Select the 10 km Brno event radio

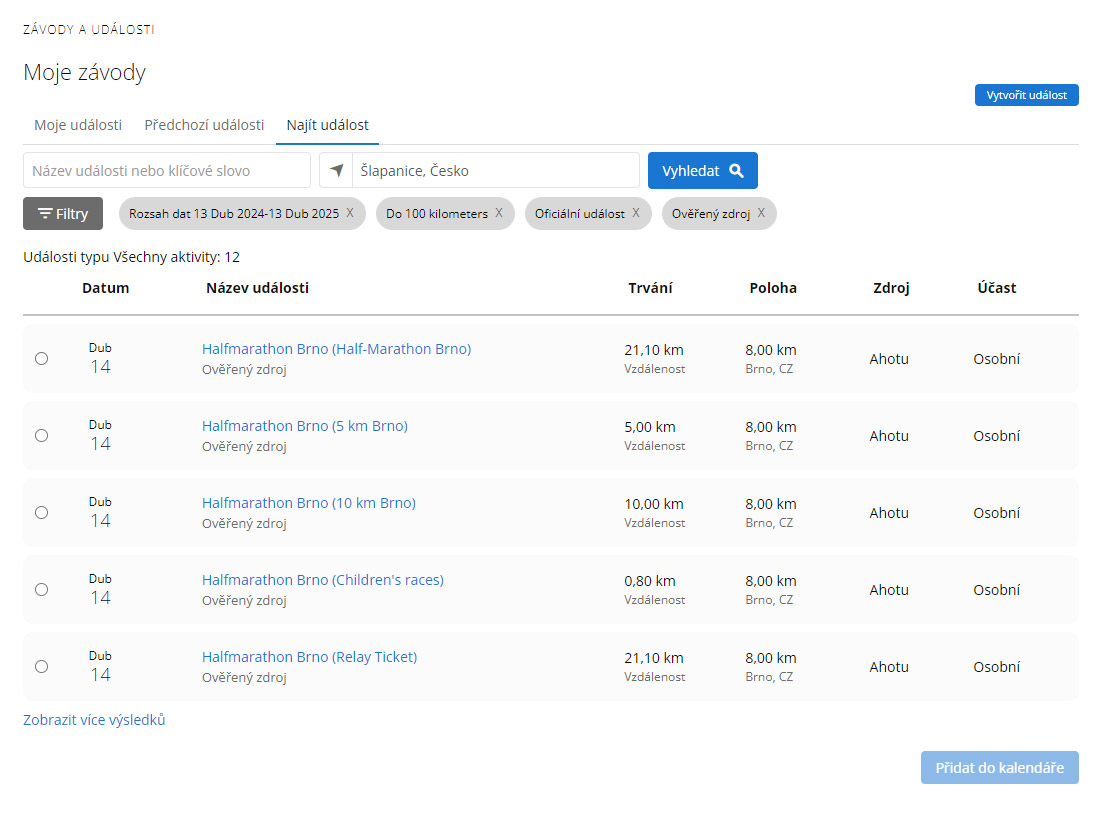[x=41, y=512]
